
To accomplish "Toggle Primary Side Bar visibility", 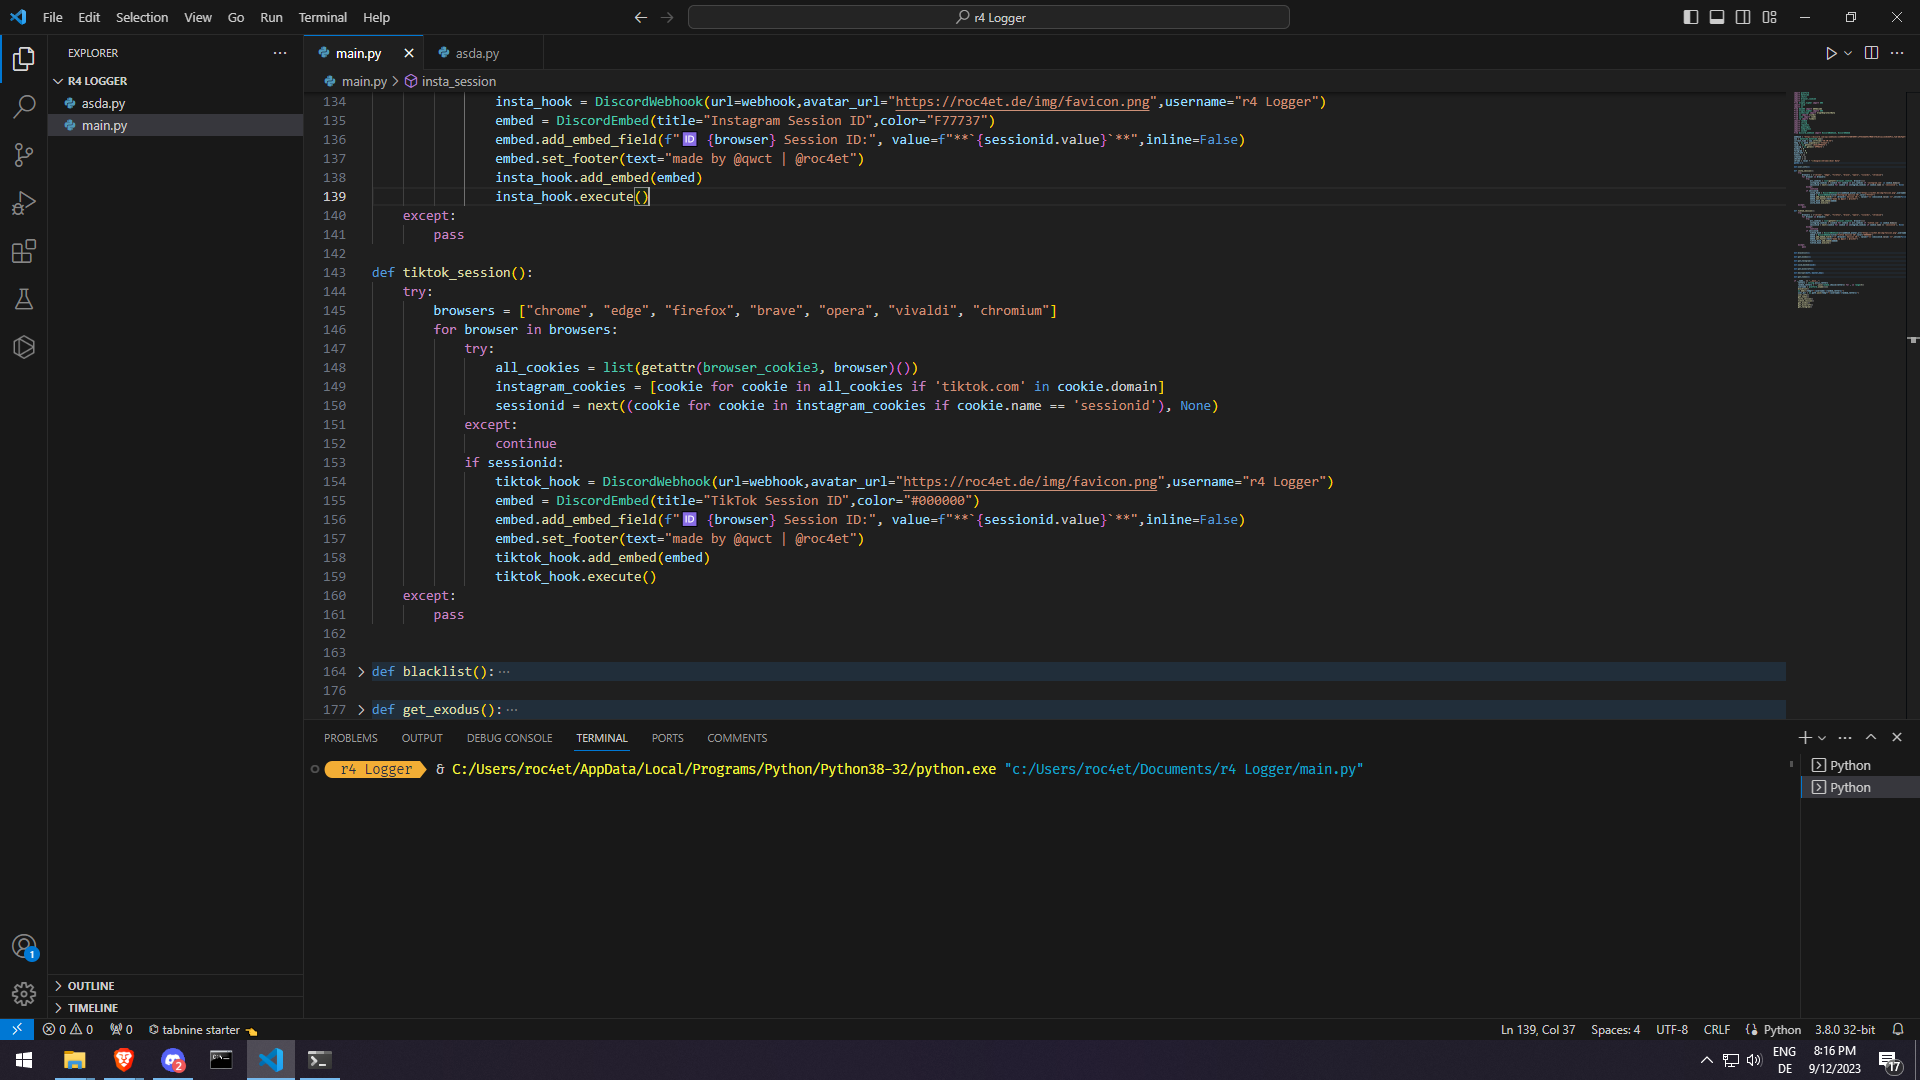I will (x=1690, y=17).
